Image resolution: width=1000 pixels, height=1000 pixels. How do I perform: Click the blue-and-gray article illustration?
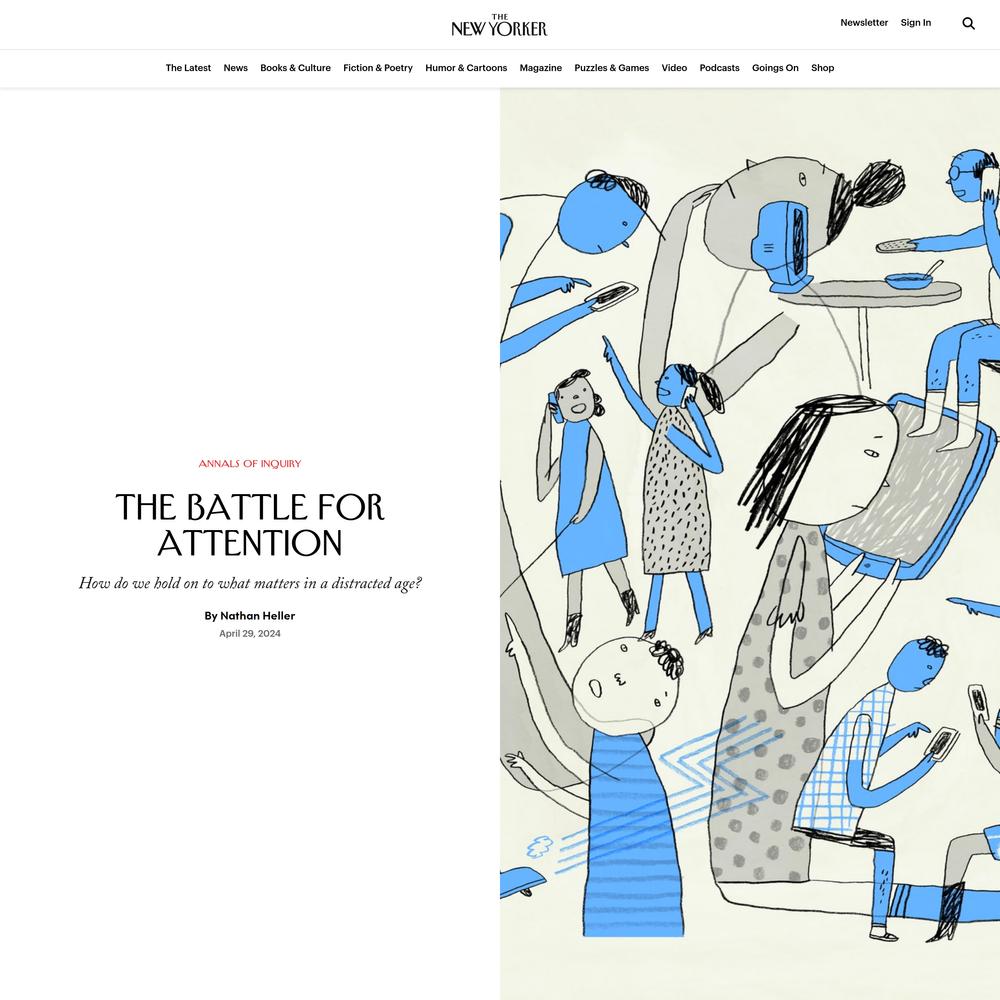(750, 543)
